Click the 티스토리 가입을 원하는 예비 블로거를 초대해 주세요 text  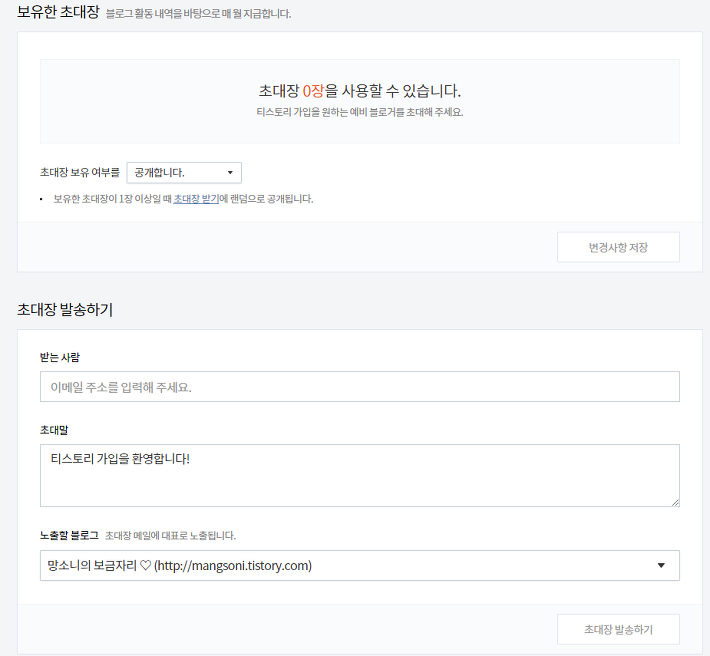pyautogui.click(x=360, y=112)
